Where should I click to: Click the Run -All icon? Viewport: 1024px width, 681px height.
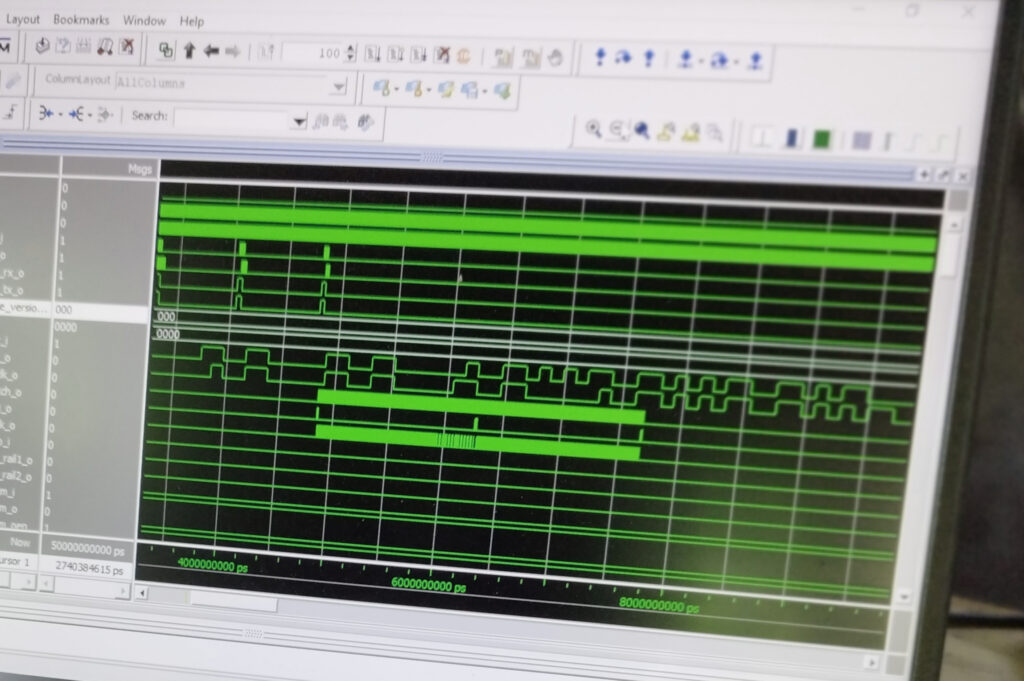[x=419, y=55]
